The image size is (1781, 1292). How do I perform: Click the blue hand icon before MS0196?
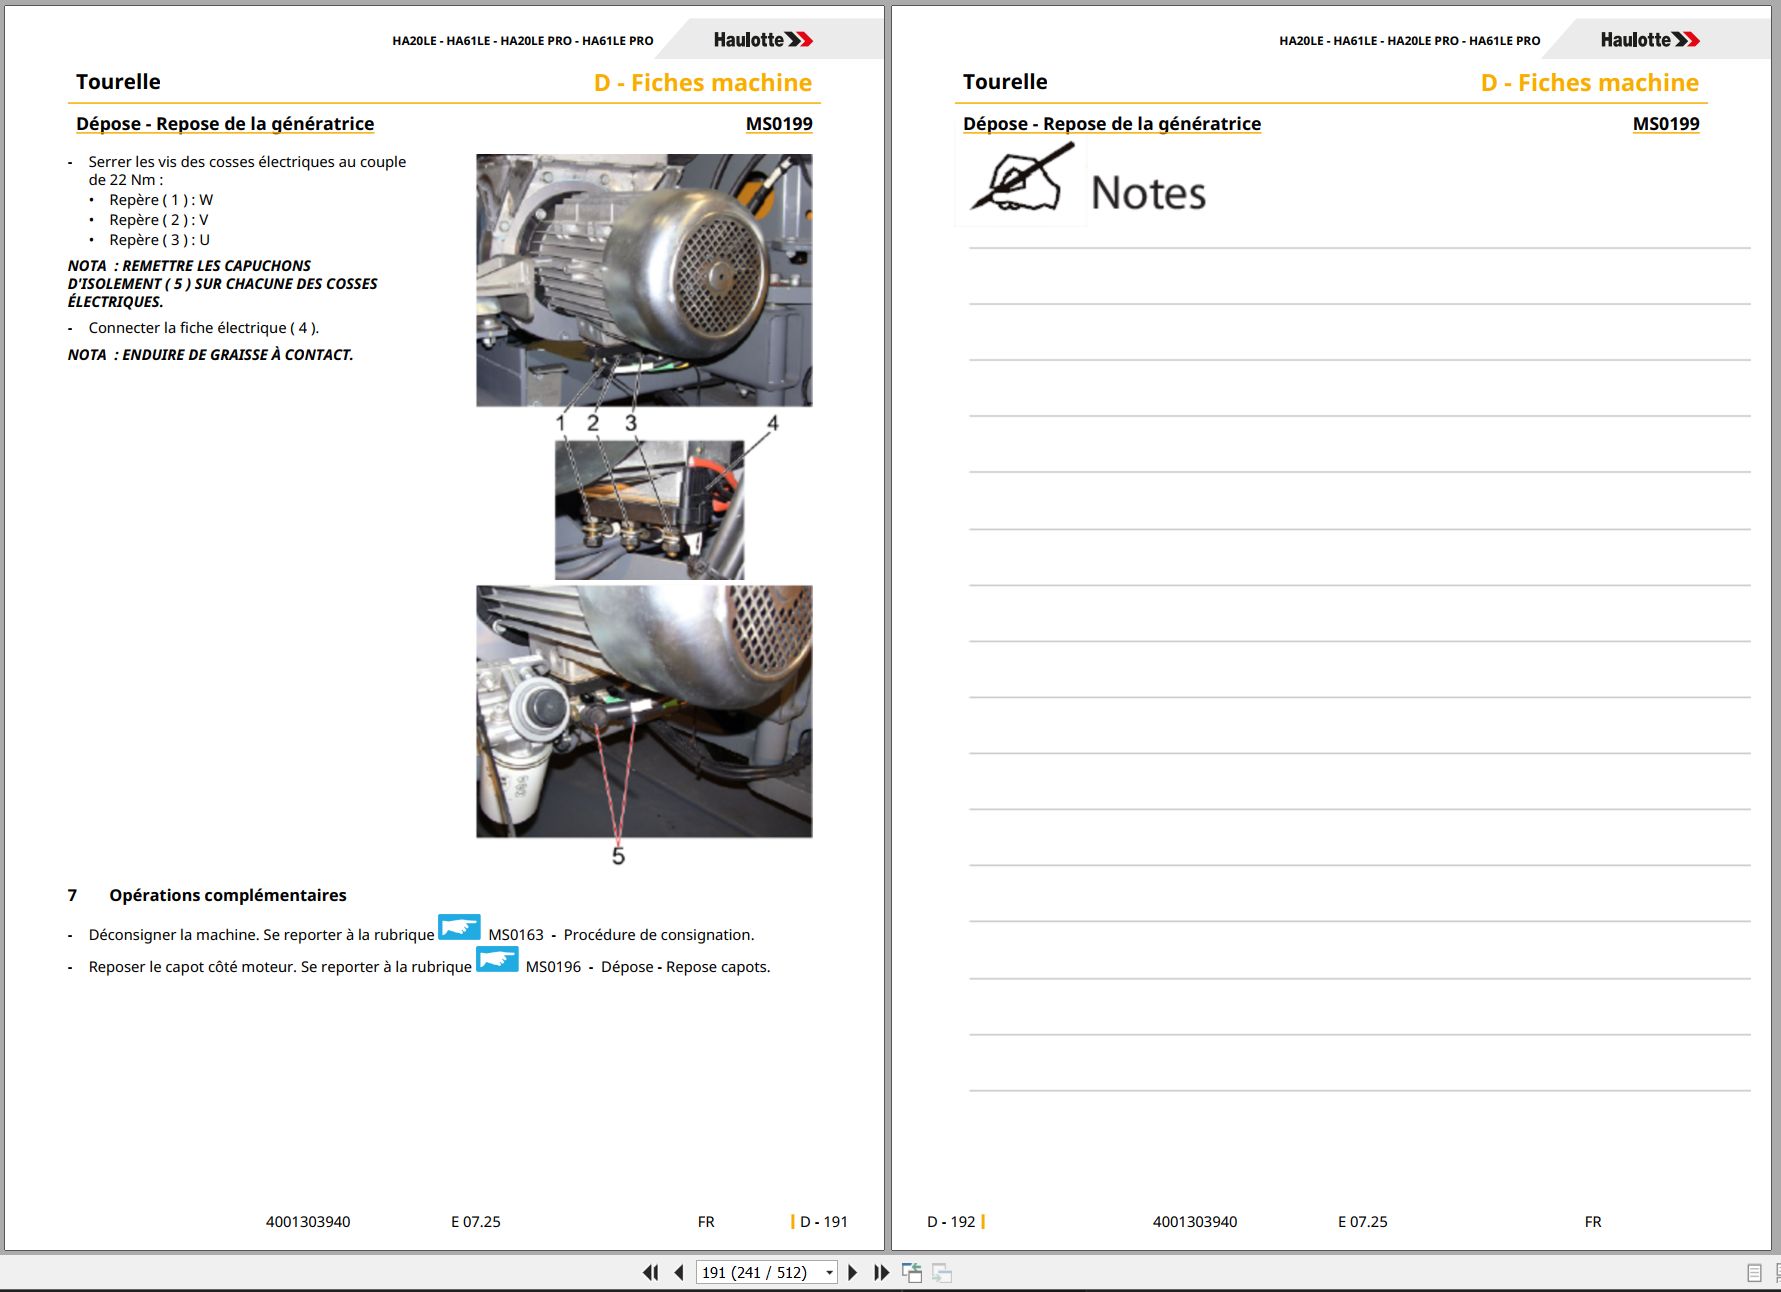(497, 959)
